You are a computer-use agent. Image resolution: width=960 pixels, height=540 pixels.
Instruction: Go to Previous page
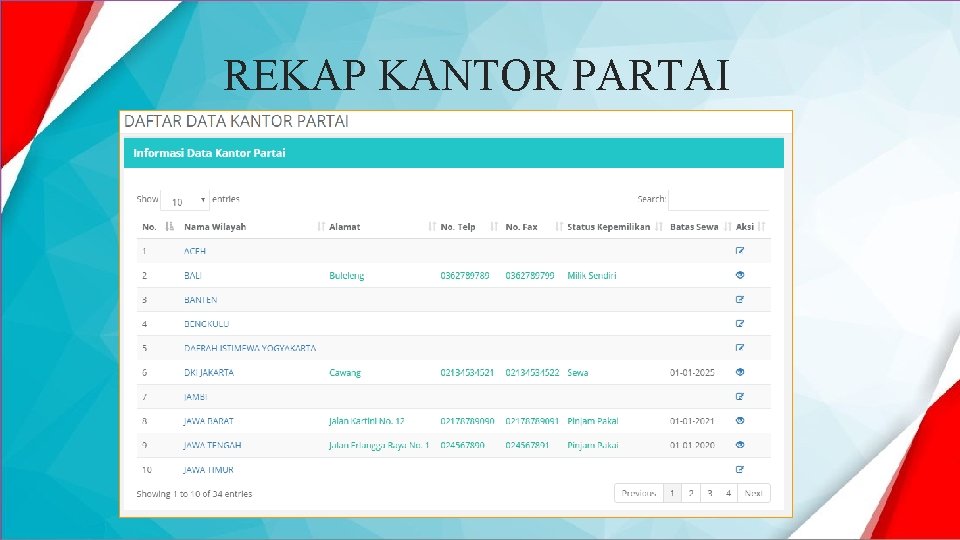[639, 493]
